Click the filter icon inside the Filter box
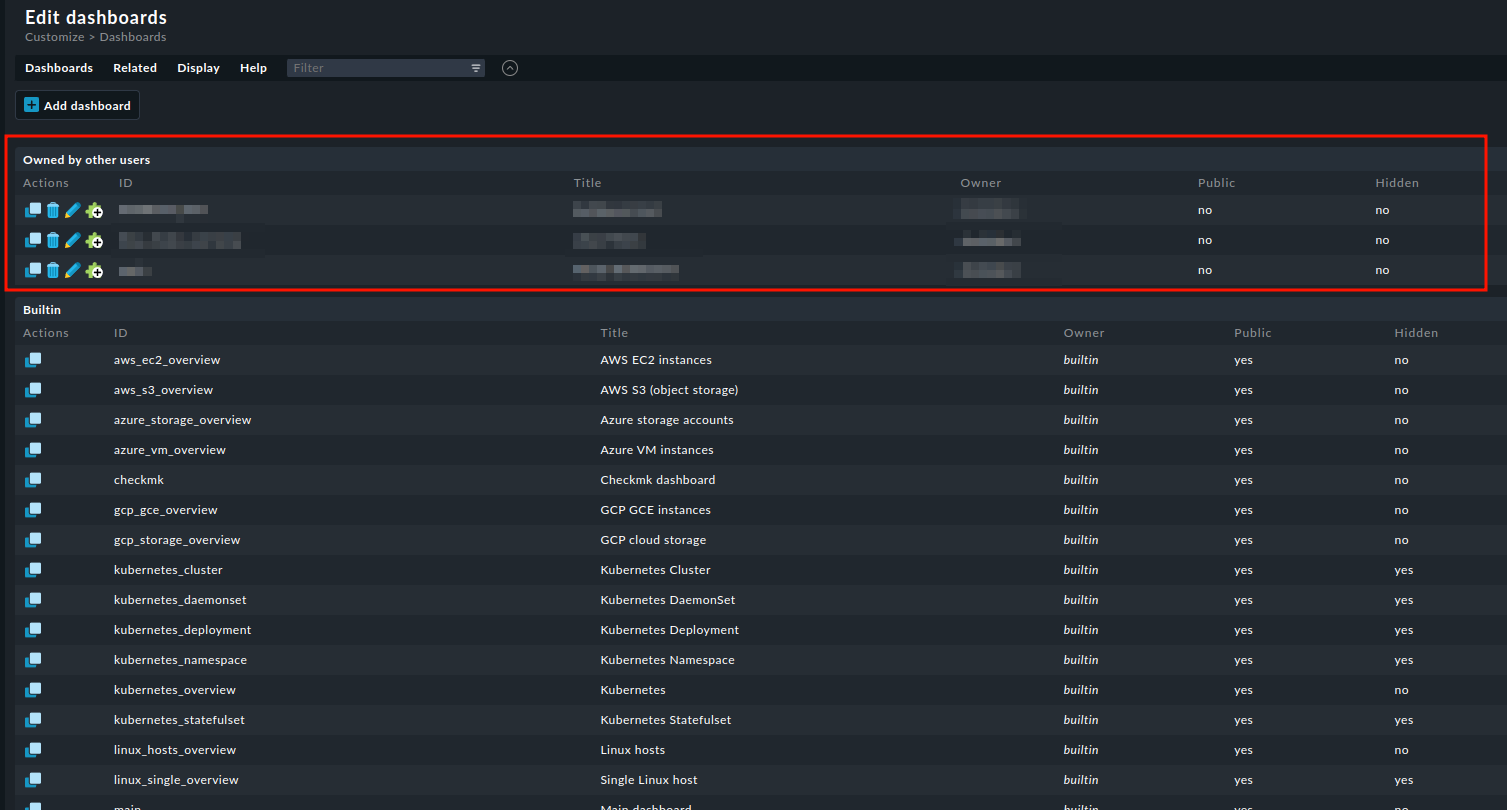 tap(476, 68)
